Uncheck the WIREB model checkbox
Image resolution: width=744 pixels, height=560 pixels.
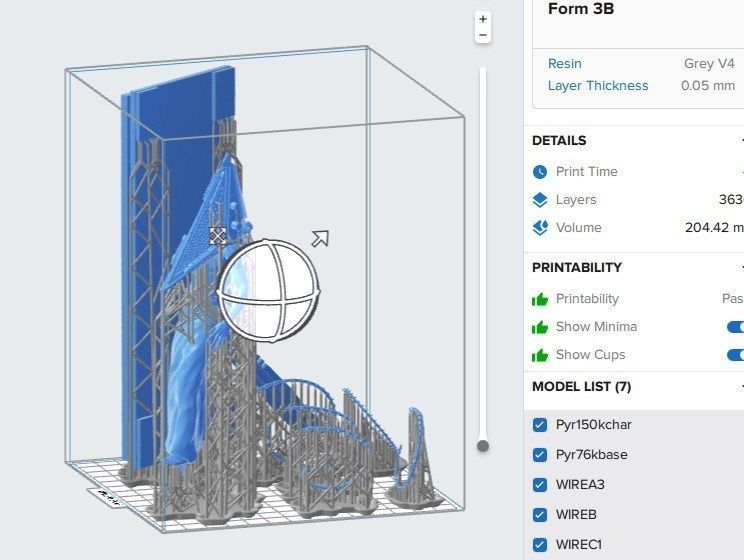(539, 514)
